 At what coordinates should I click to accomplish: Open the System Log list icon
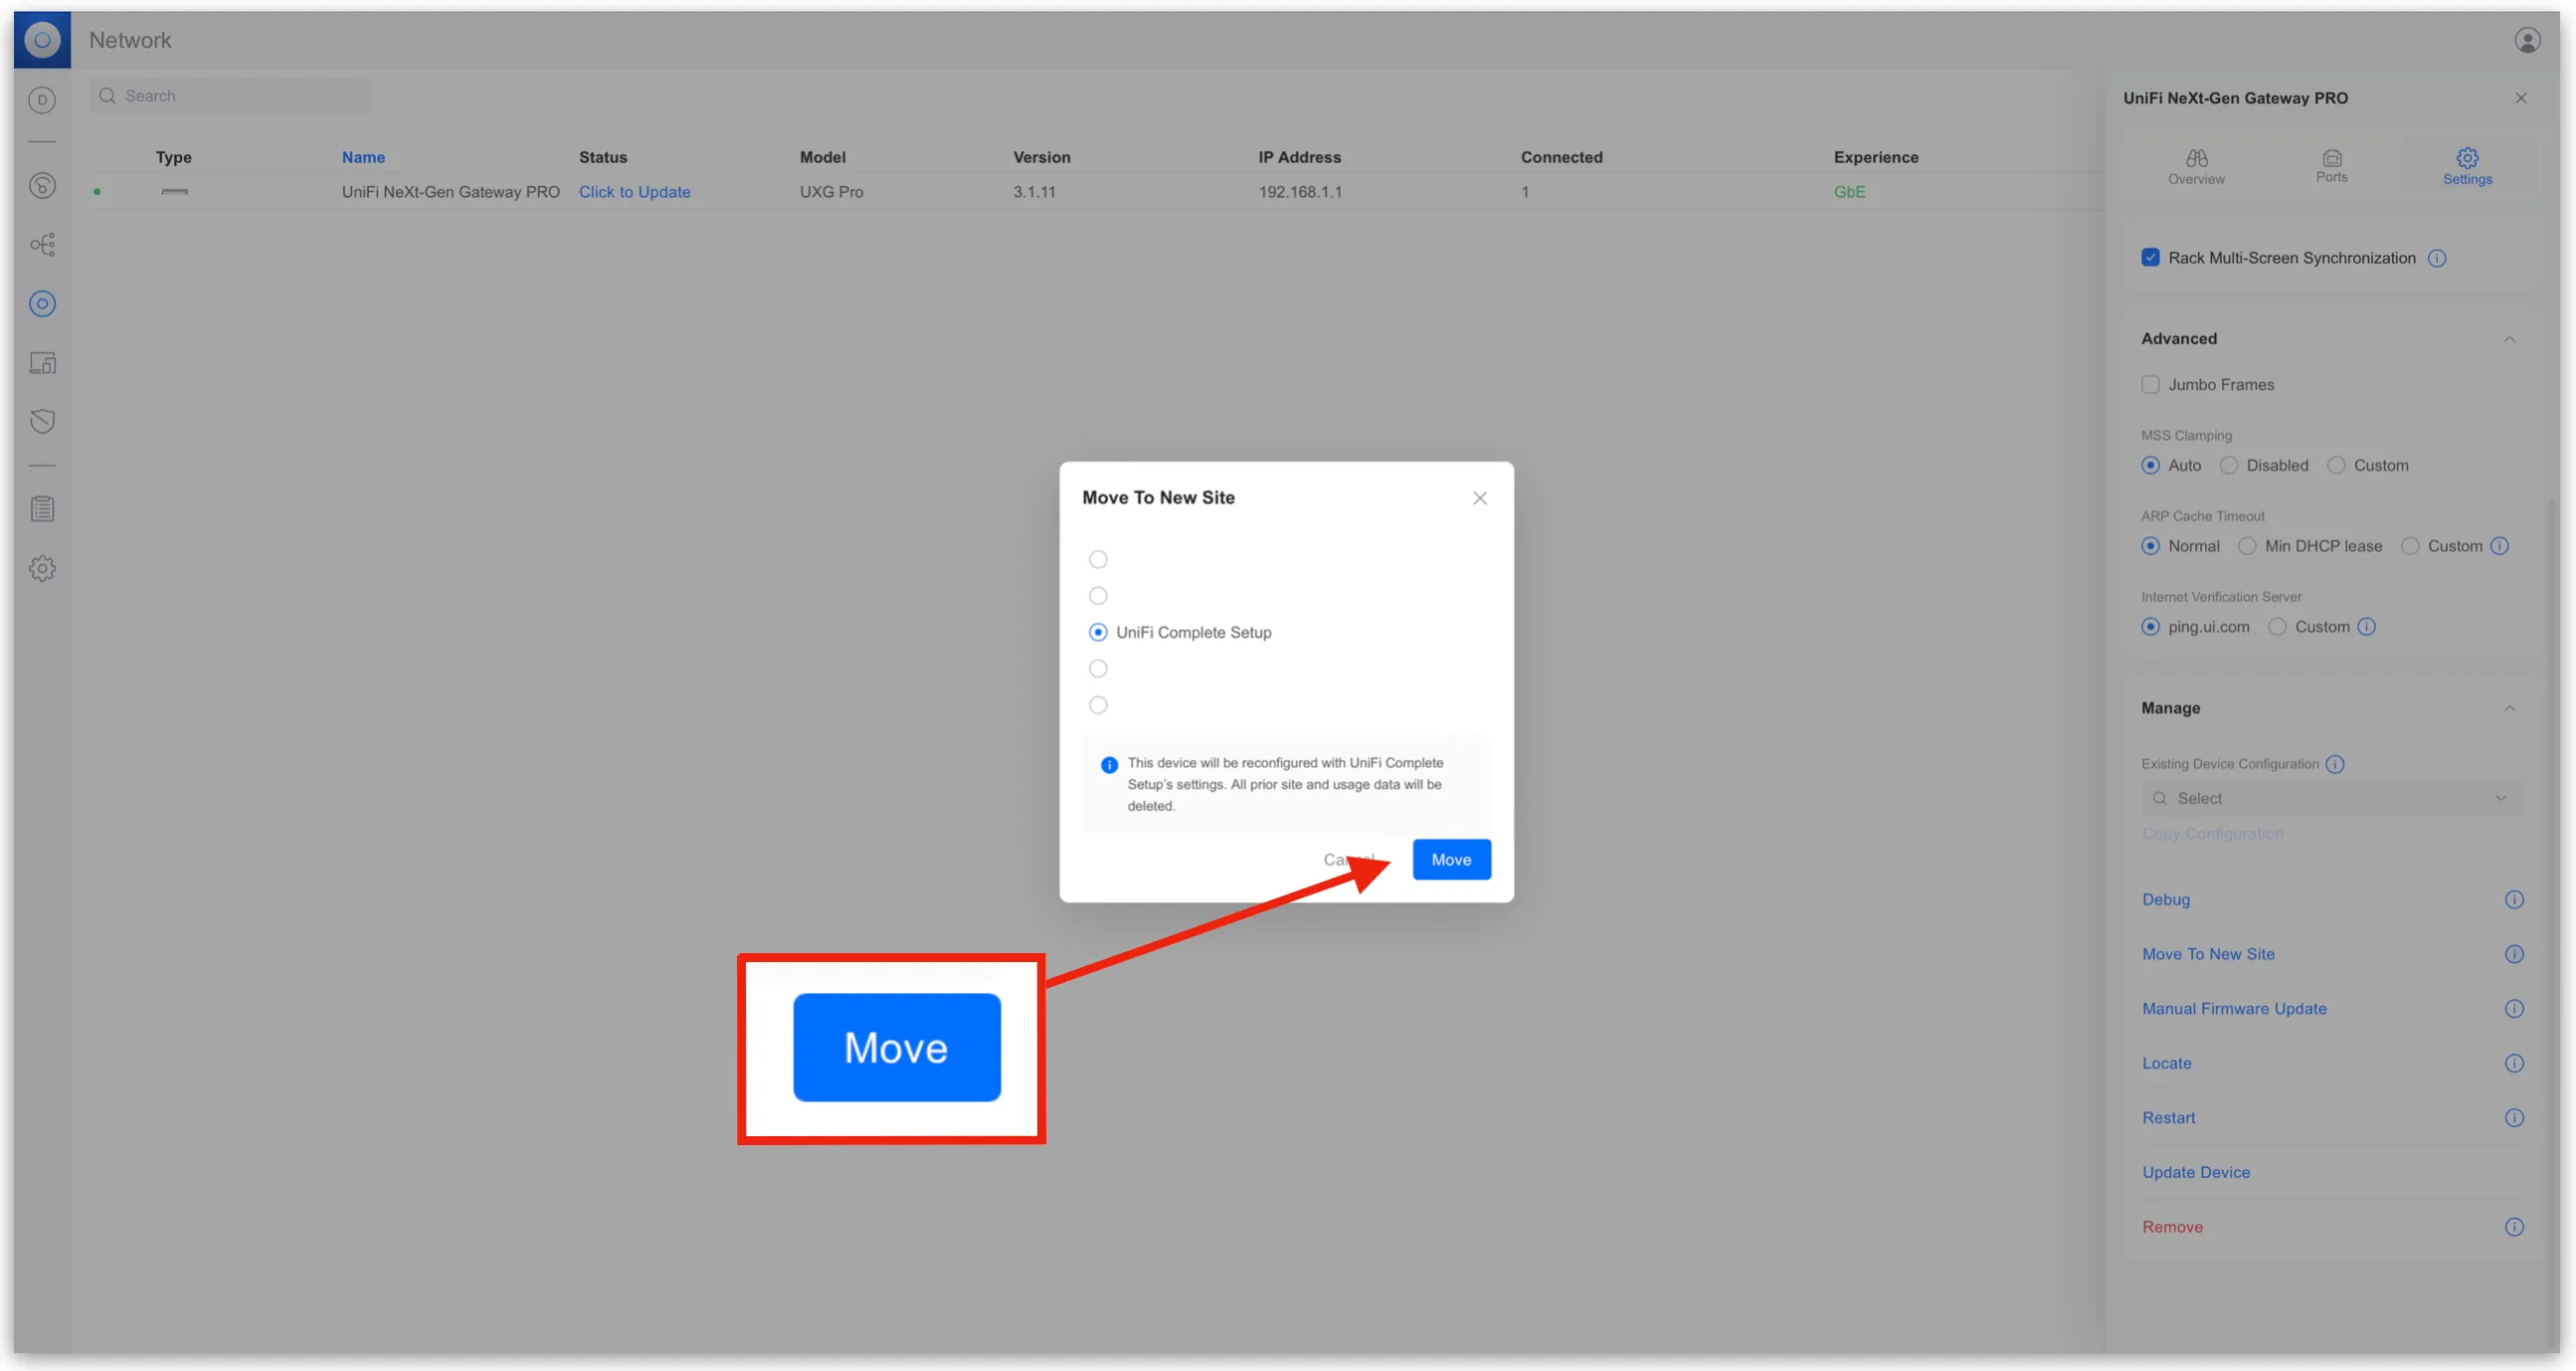pyautogui.click(x=42, y=509)
